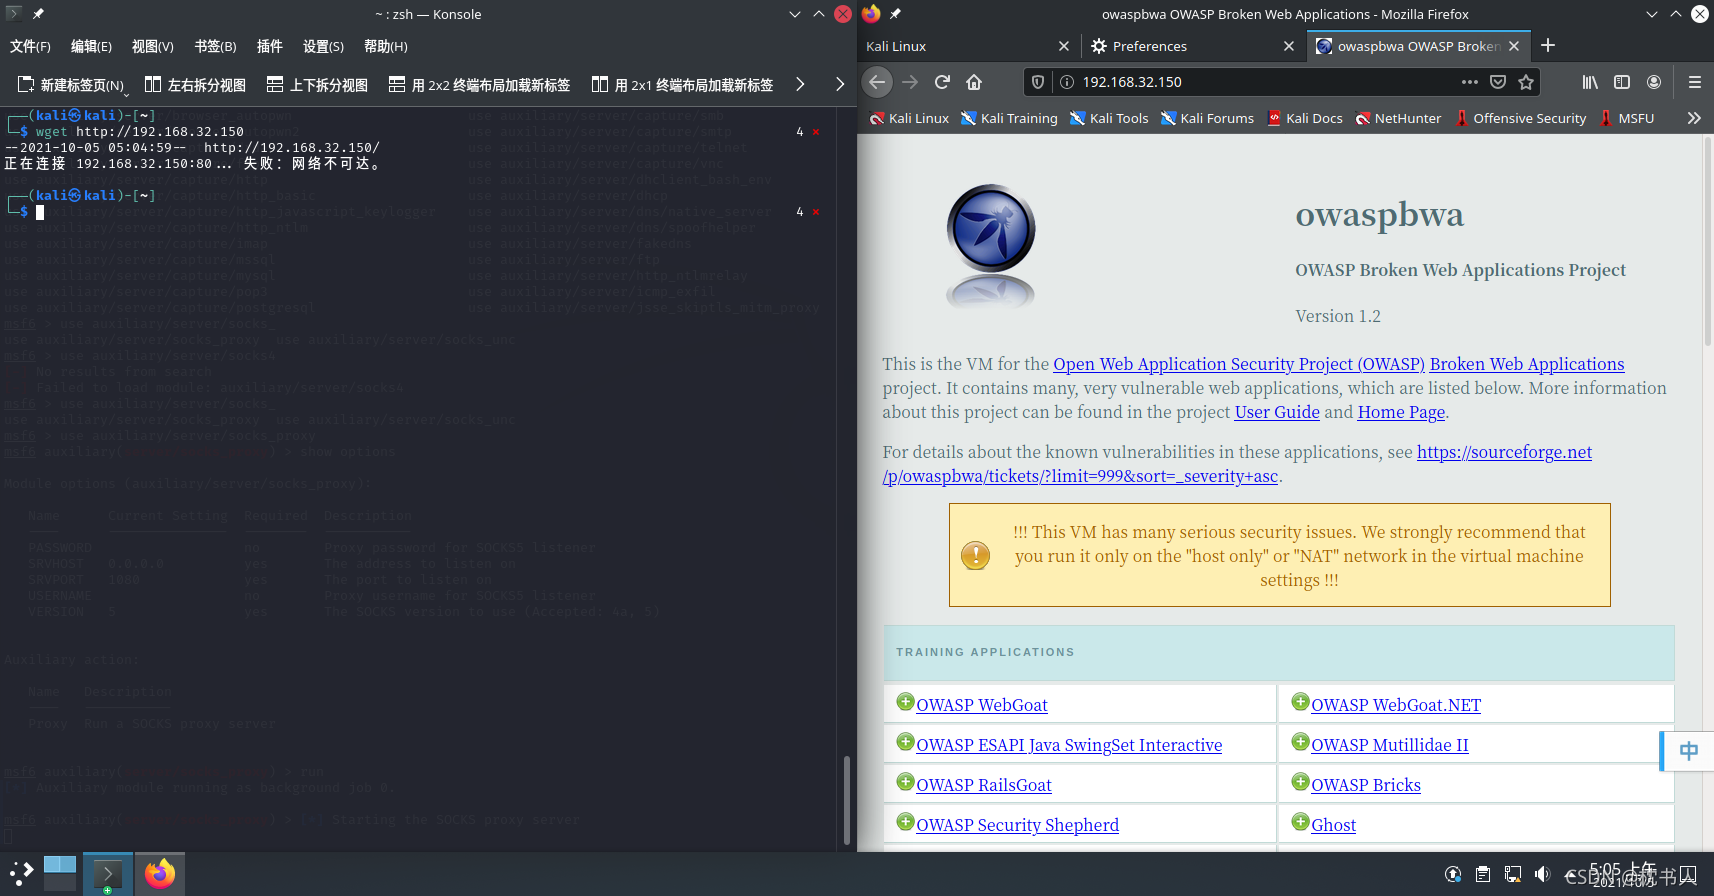Open MSFU bookmark
This screenshot has width=1714, height=896.
point(1627,118)
